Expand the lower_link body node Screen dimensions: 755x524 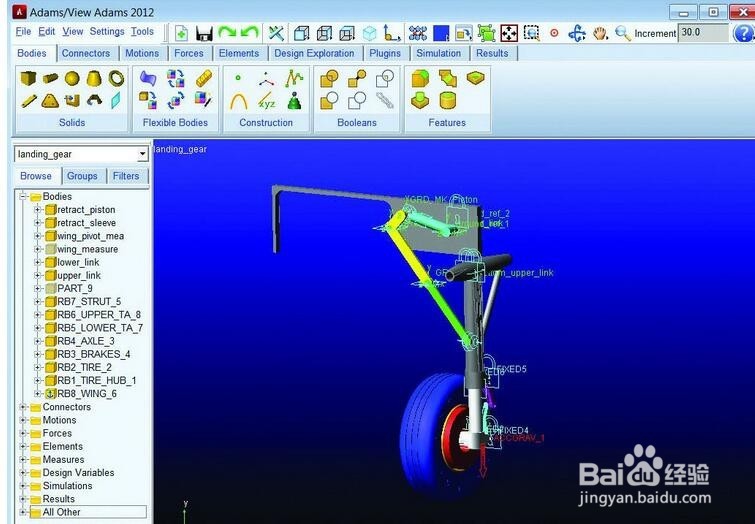pyautogui.click(x=37, y=262)
